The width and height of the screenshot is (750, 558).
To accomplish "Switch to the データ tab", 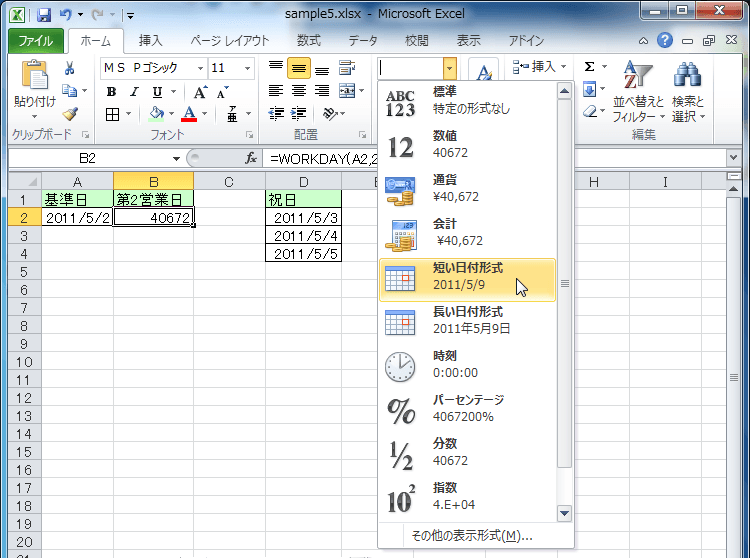I will [363, 41].
